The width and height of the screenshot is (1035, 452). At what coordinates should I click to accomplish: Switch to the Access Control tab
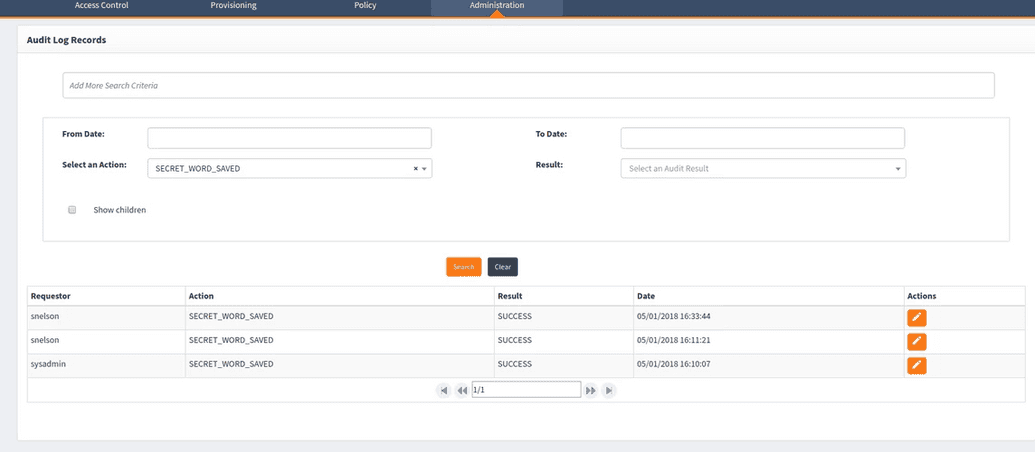[101, 6]
